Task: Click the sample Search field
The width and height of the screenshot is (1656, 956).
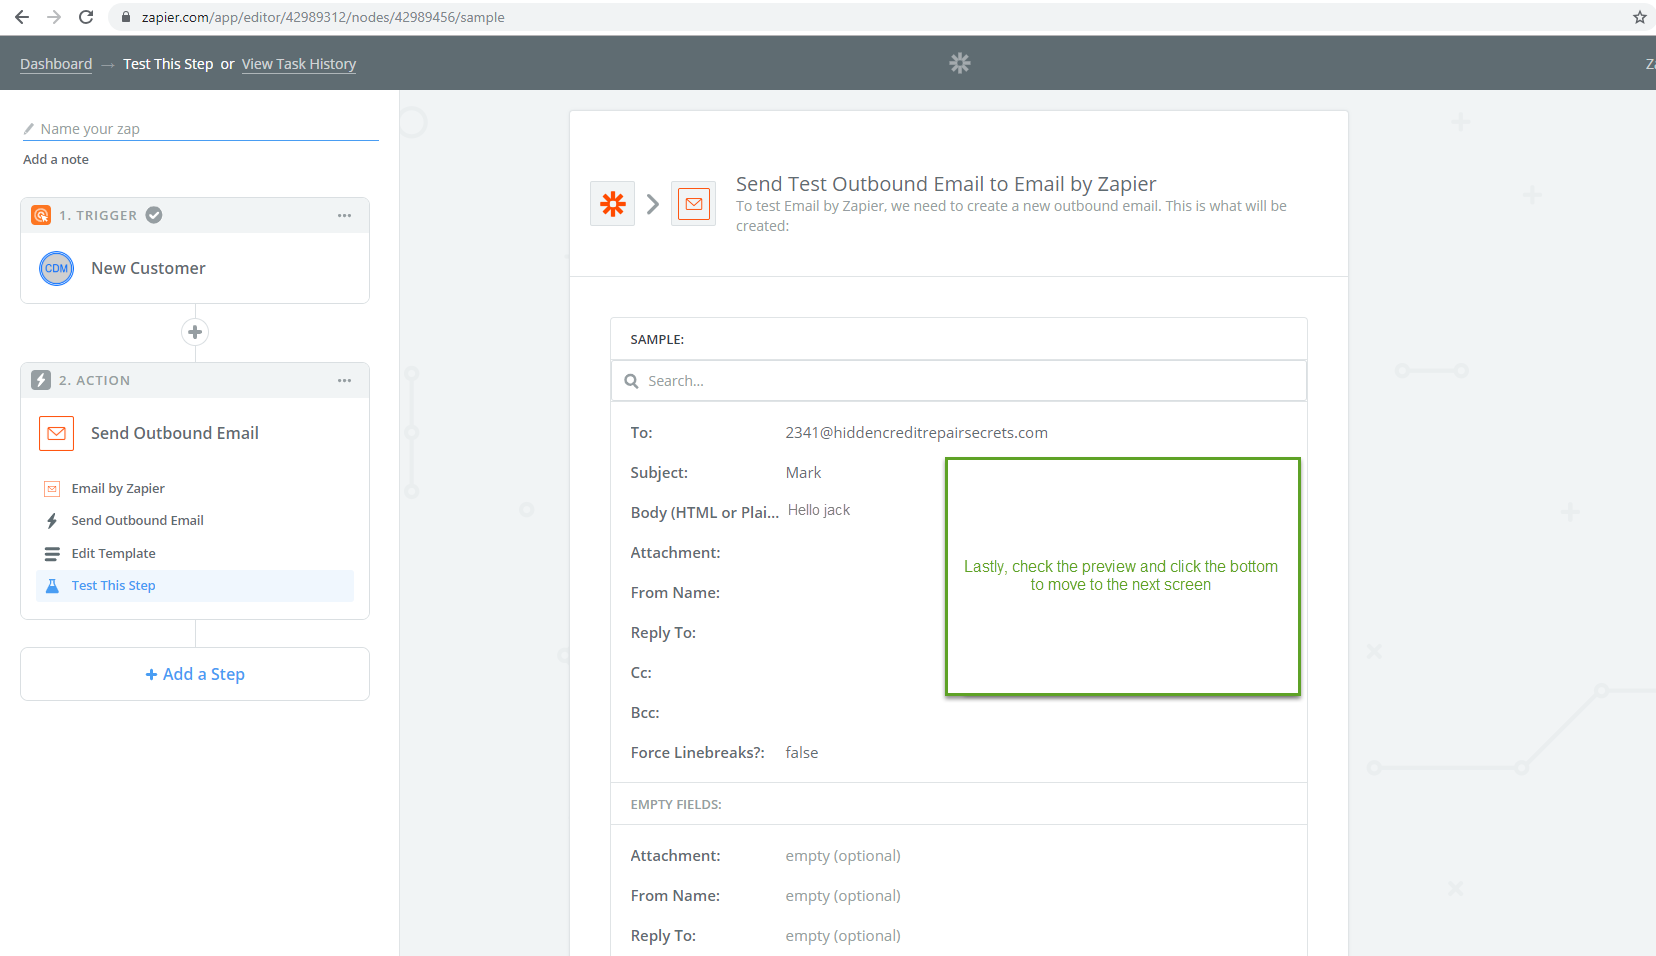Action: click(x=959, y=381)
